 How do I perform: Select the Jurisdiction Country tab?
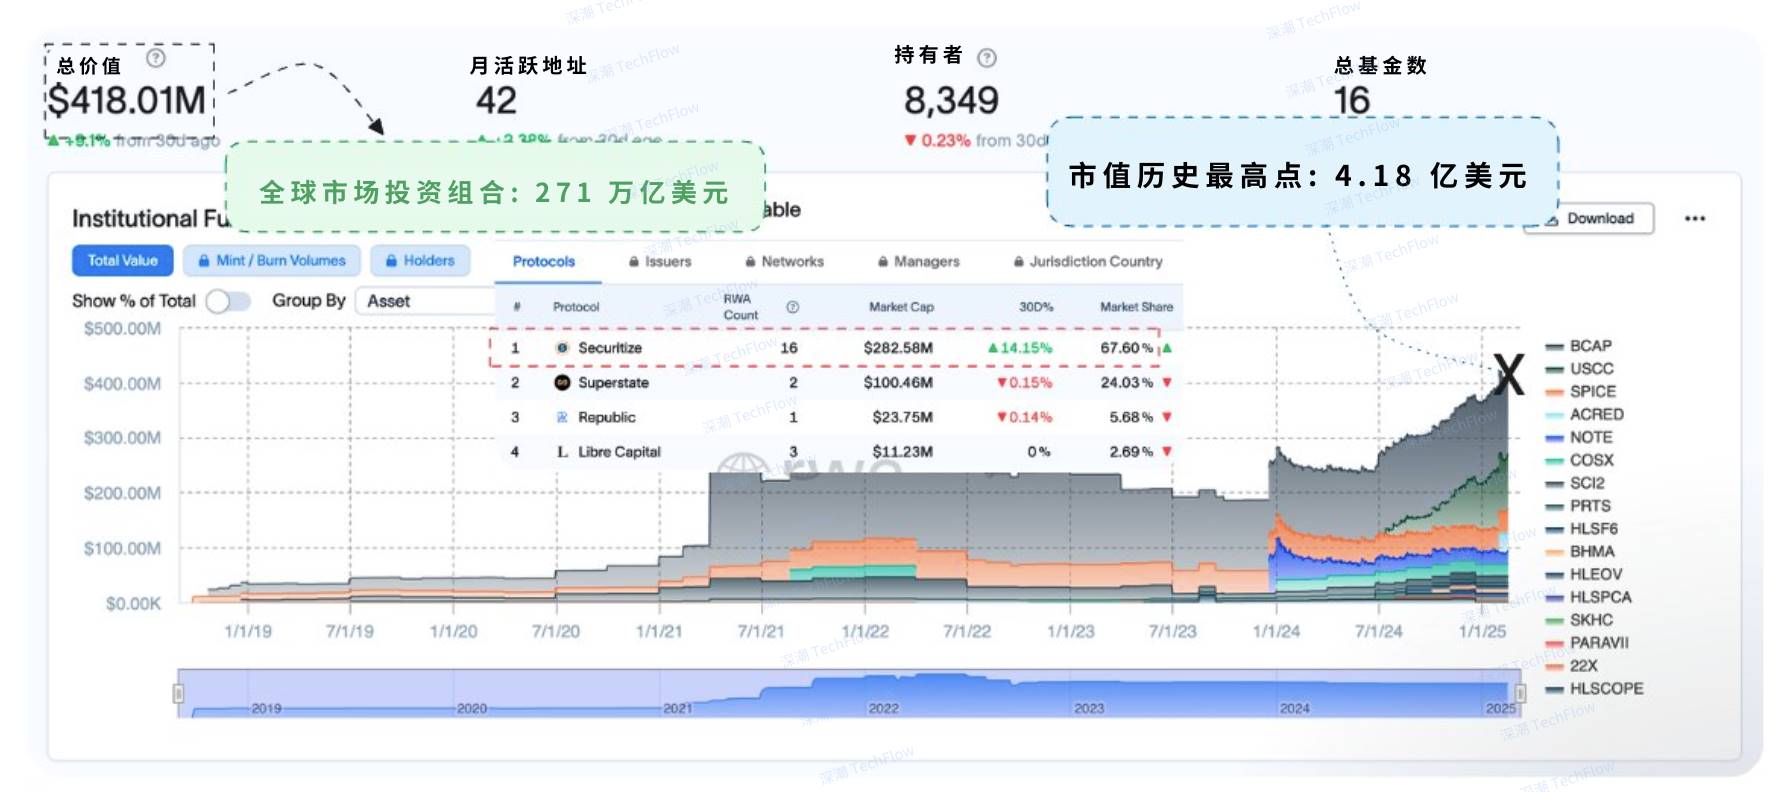click(1088, 261)
